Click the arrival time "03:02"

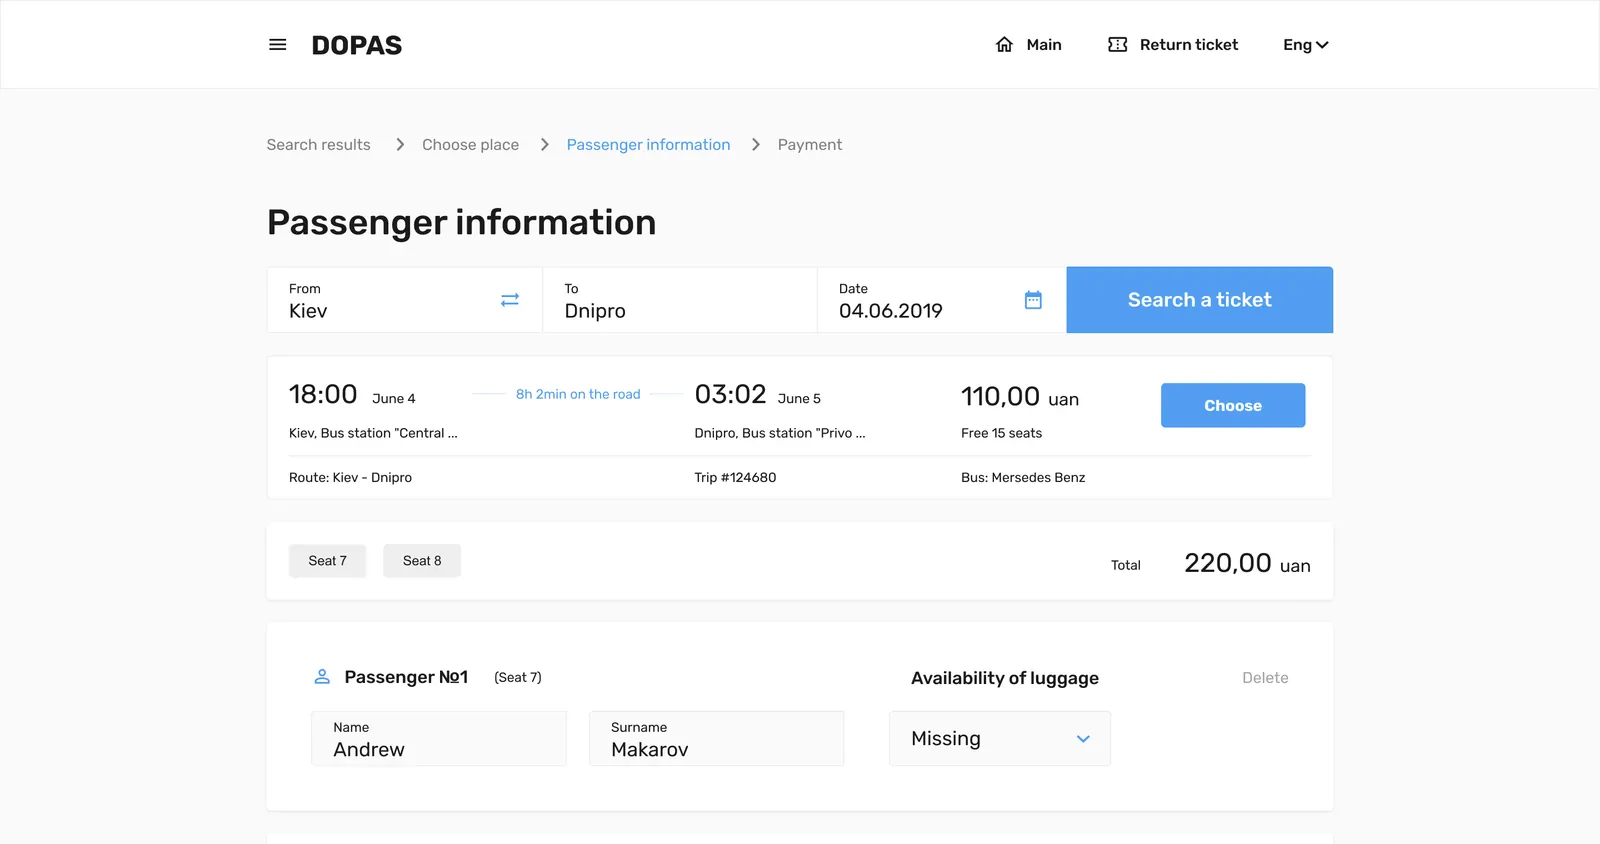(x=730, y=394)
